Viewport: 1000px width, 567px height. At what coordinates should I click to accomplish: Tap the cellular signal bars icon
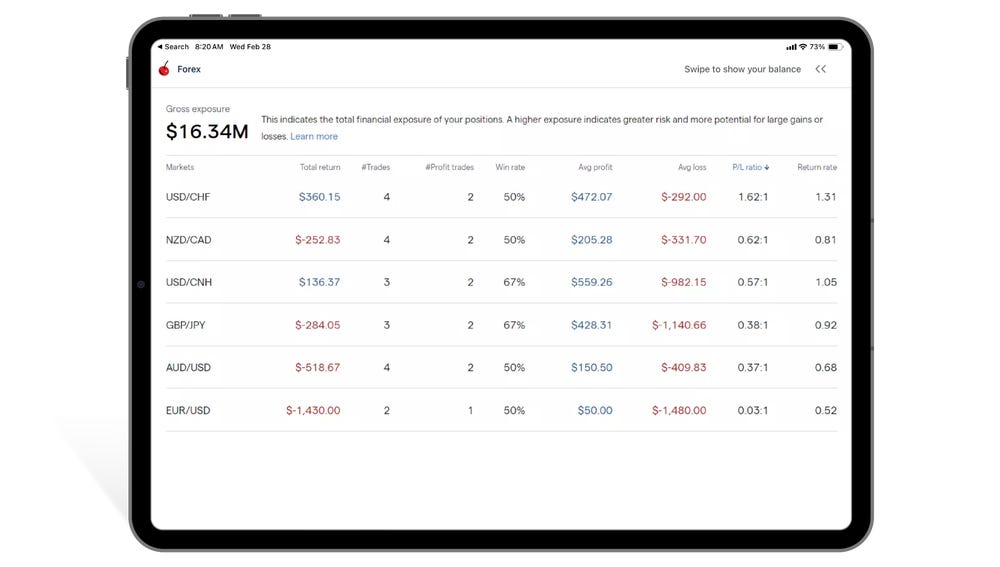point(791,47)
